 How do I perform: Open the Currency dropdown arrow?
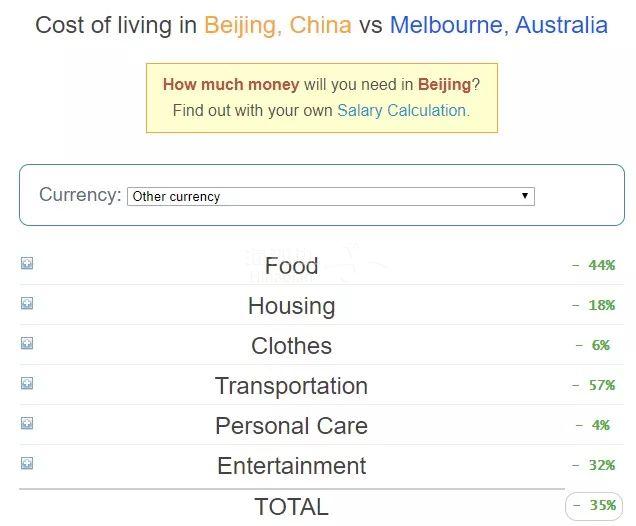pos(524,196)
